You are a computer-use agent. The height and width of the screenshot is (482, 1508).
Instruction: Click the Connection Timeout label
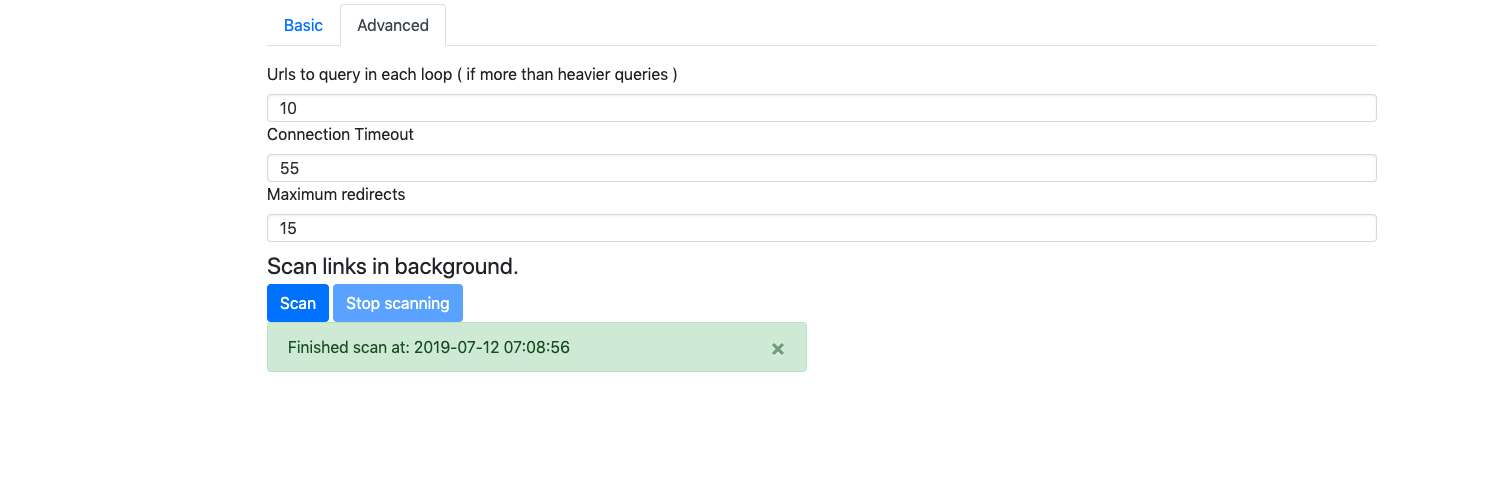click(340, 135)
